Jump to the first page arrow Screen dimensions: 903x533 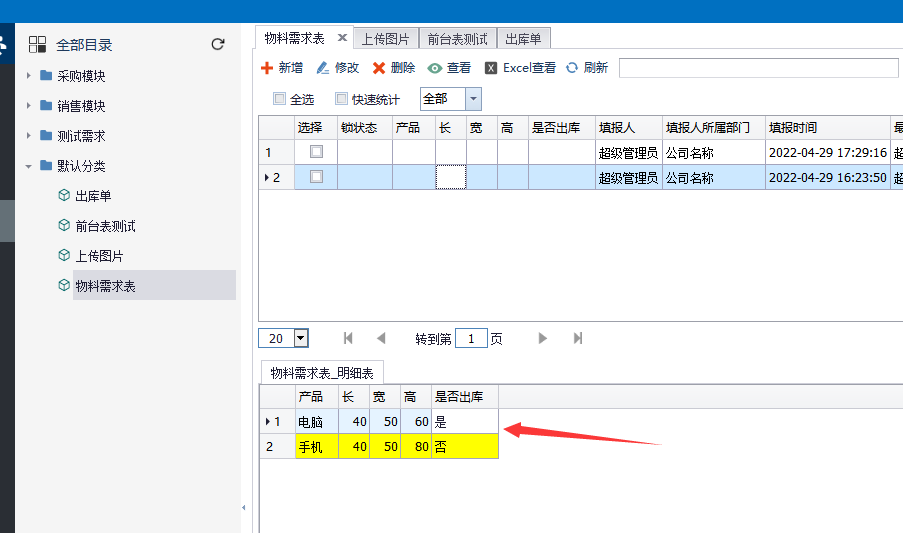point(348,338)
